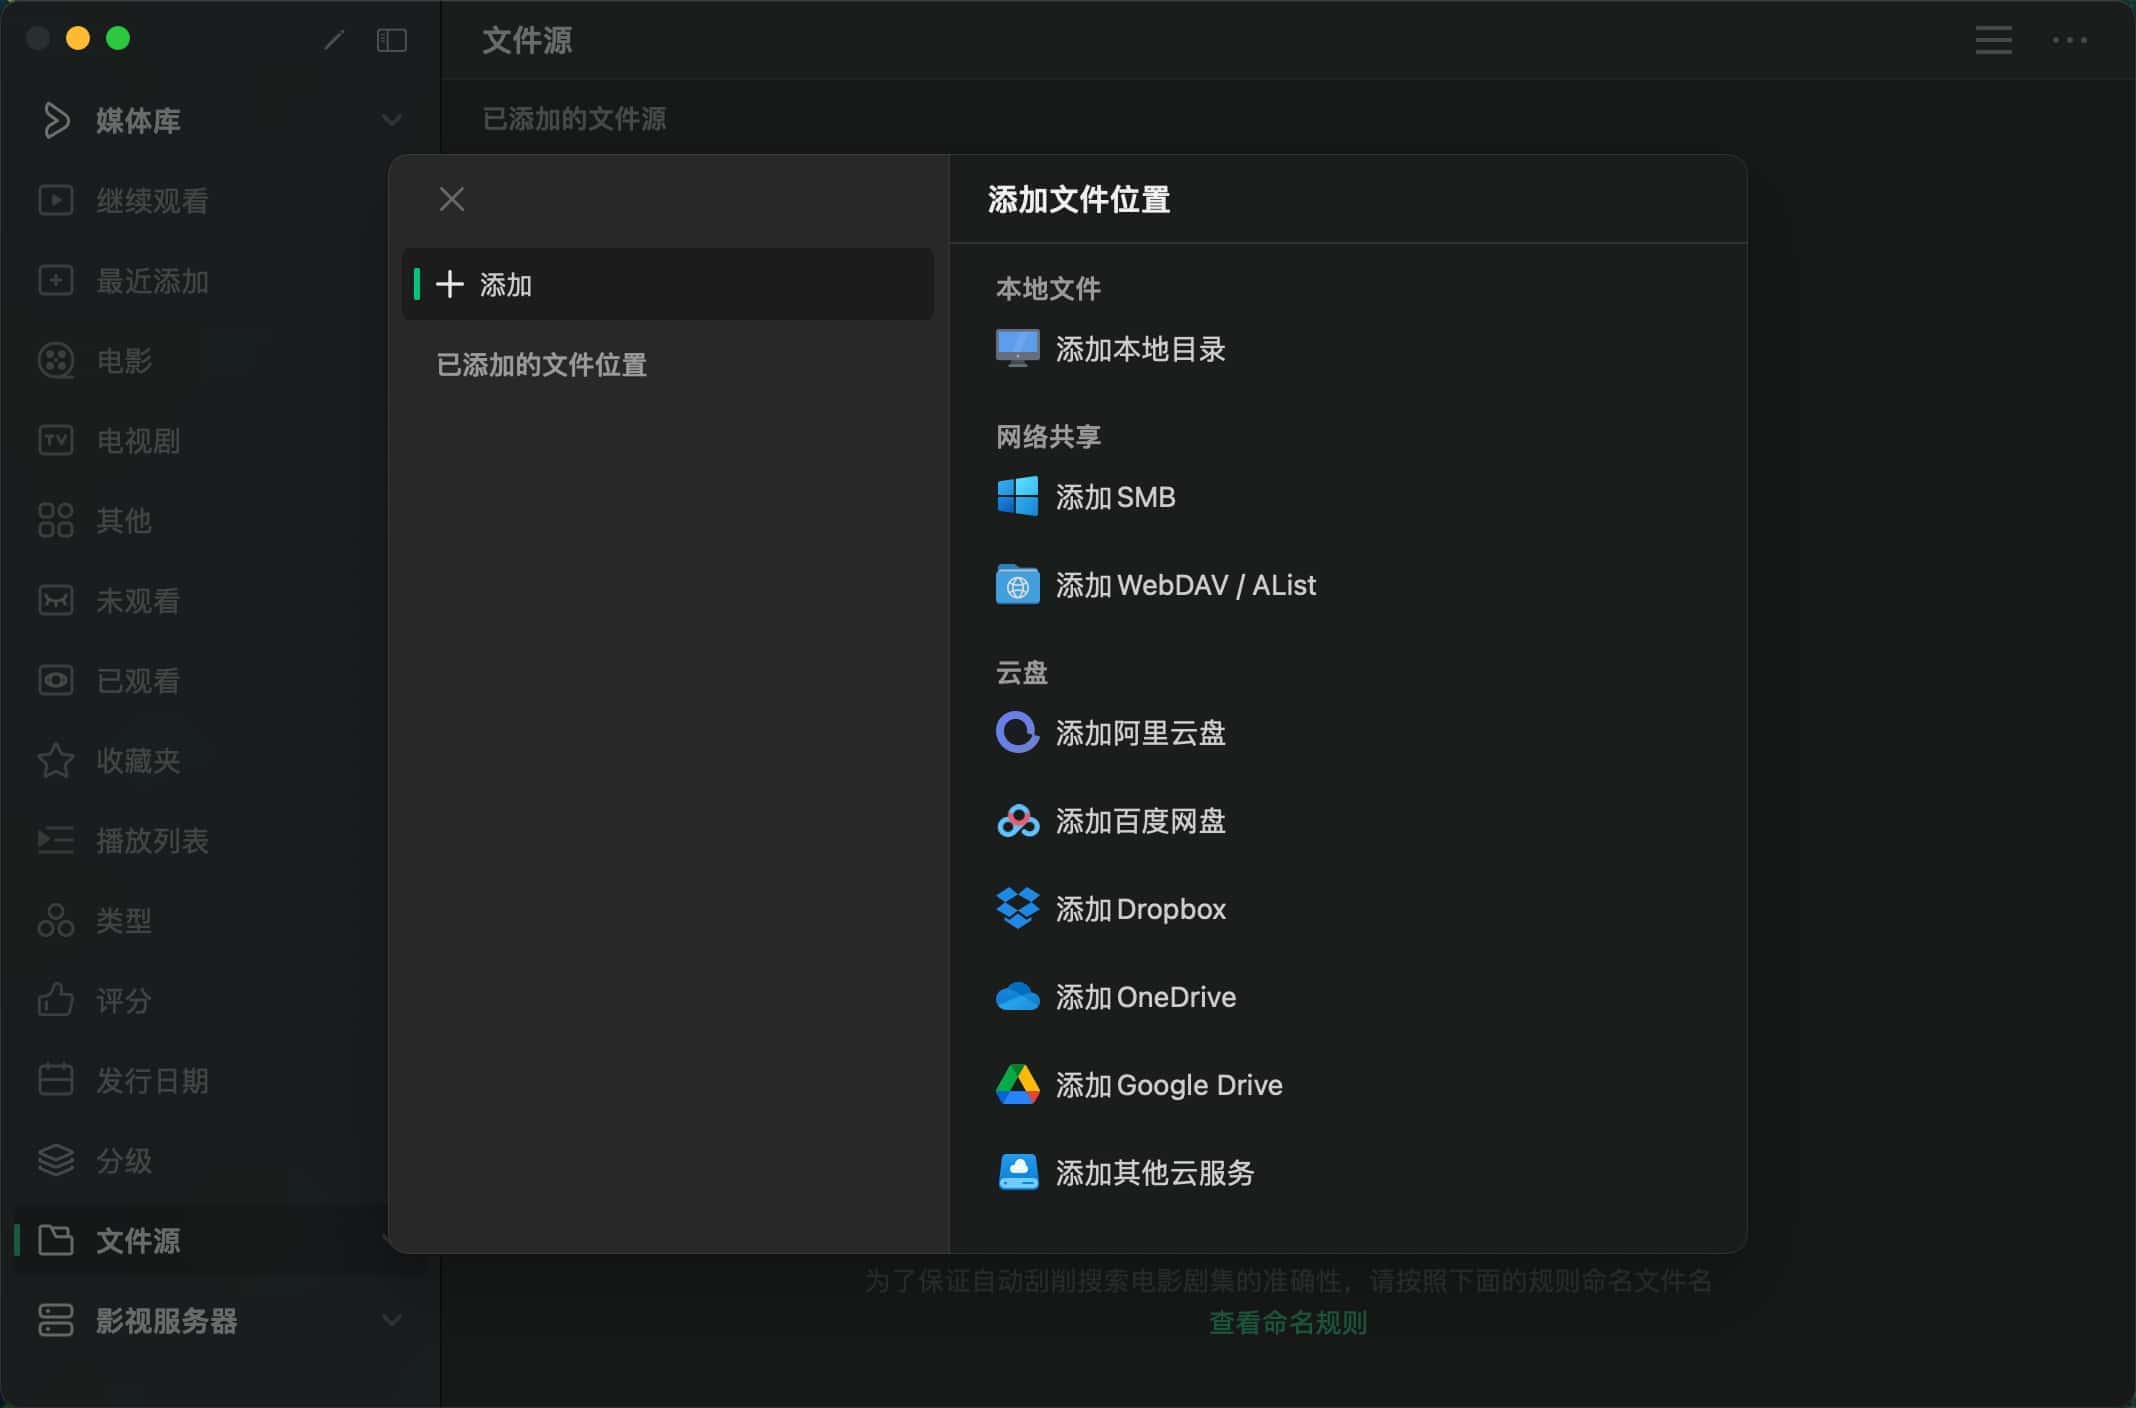Close the add file location dialog

pos(451,199)
